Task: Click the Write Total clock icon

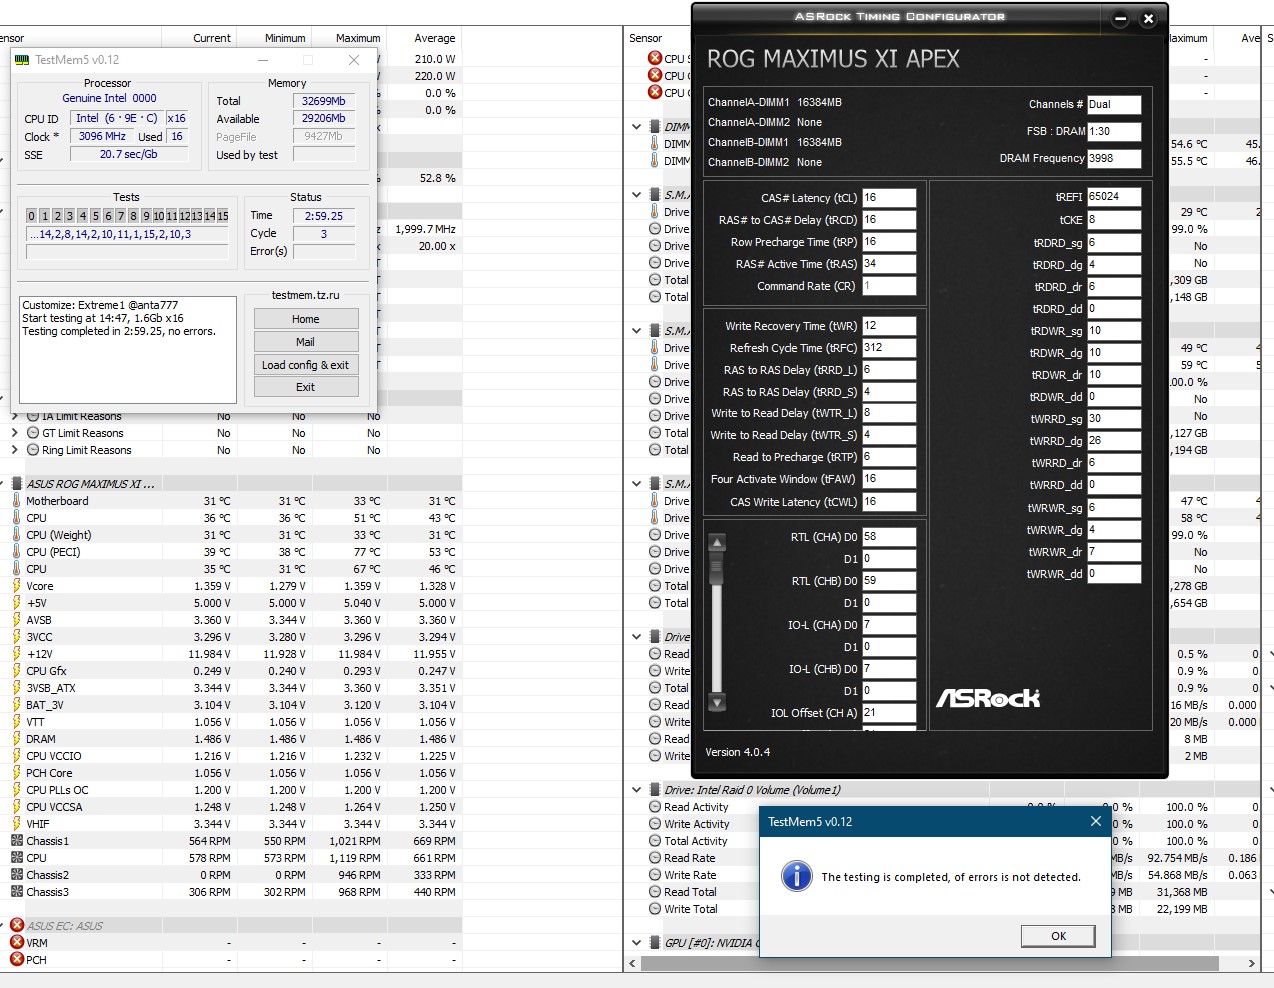Action: tap(655, 909)
